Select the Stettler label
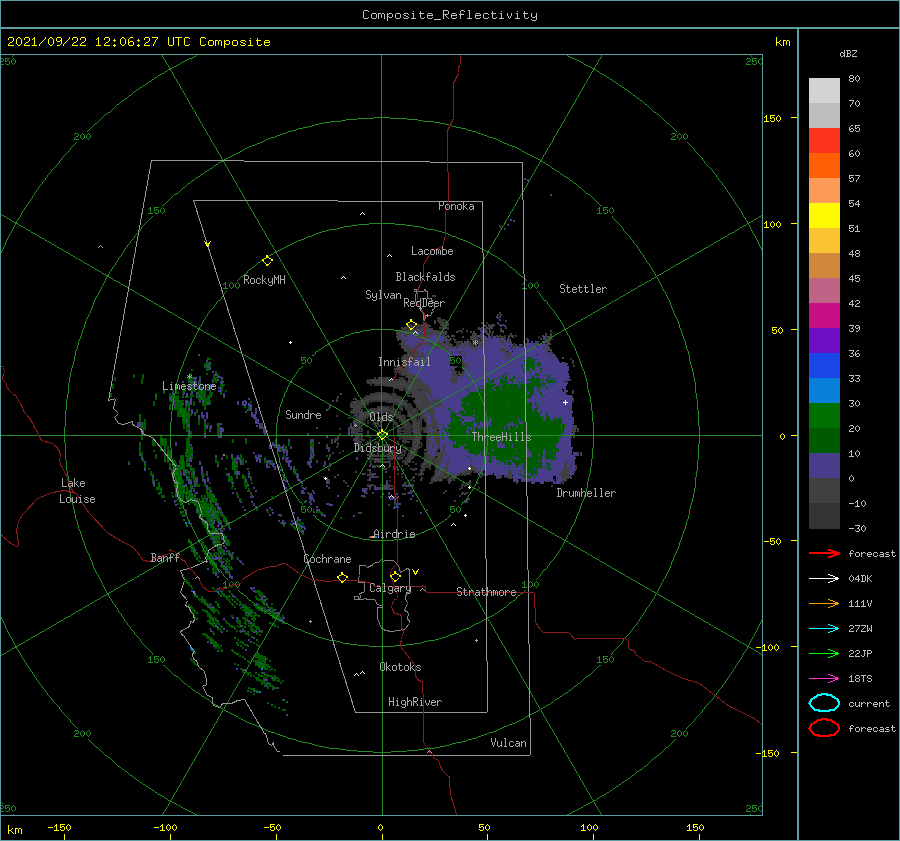 click(583, 289)
